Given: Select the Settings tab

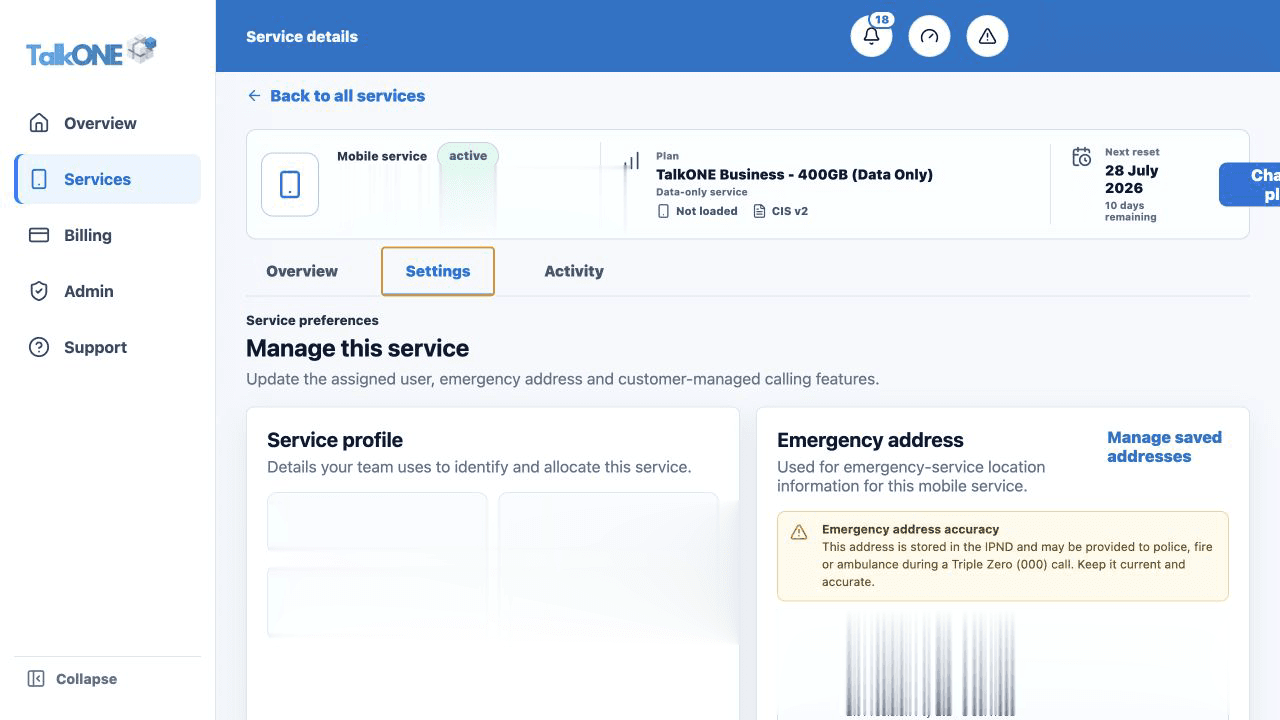Looking at the screenshot, I should [438, 271].
